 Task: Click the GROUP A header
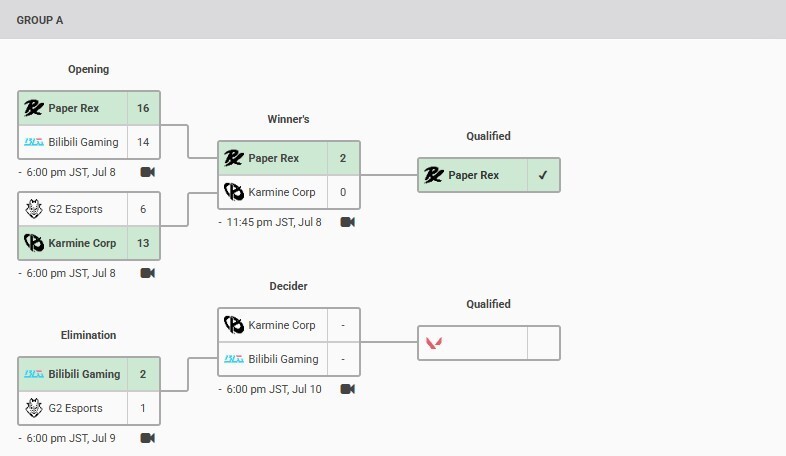[x=40, y=21]
